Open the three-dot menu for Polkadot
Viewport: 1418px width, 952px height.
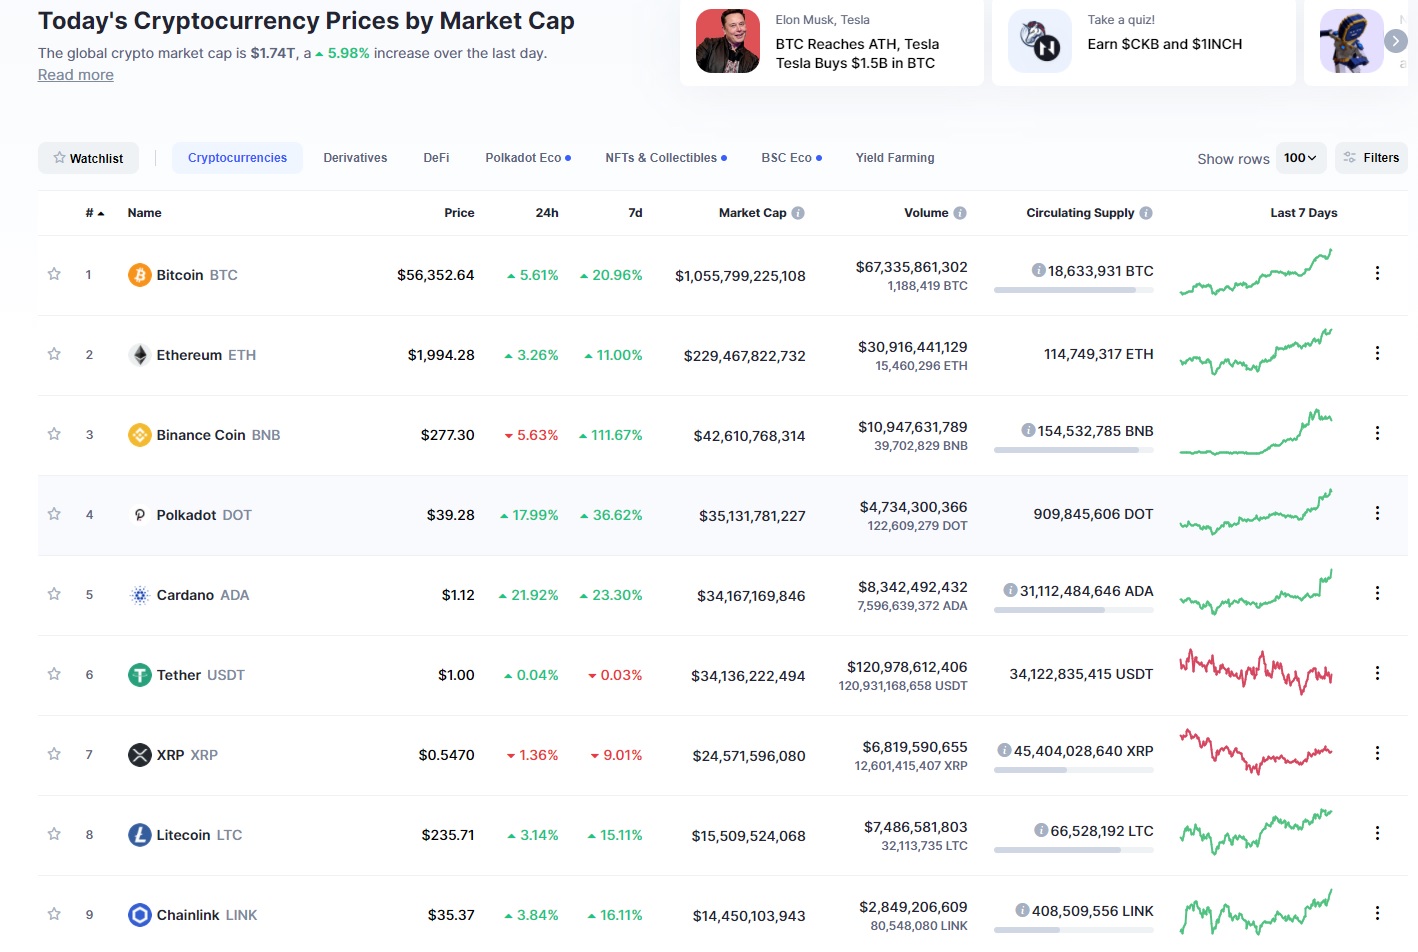tap(1377, 513)
